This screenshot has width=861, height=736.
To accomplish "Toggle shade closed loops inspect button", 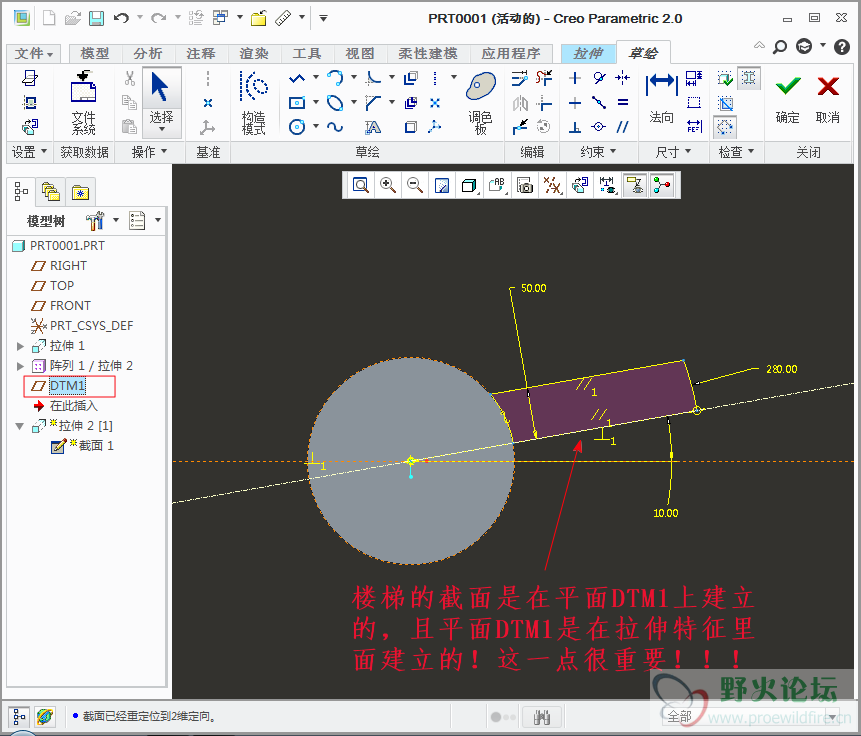I will click(748, 78).
